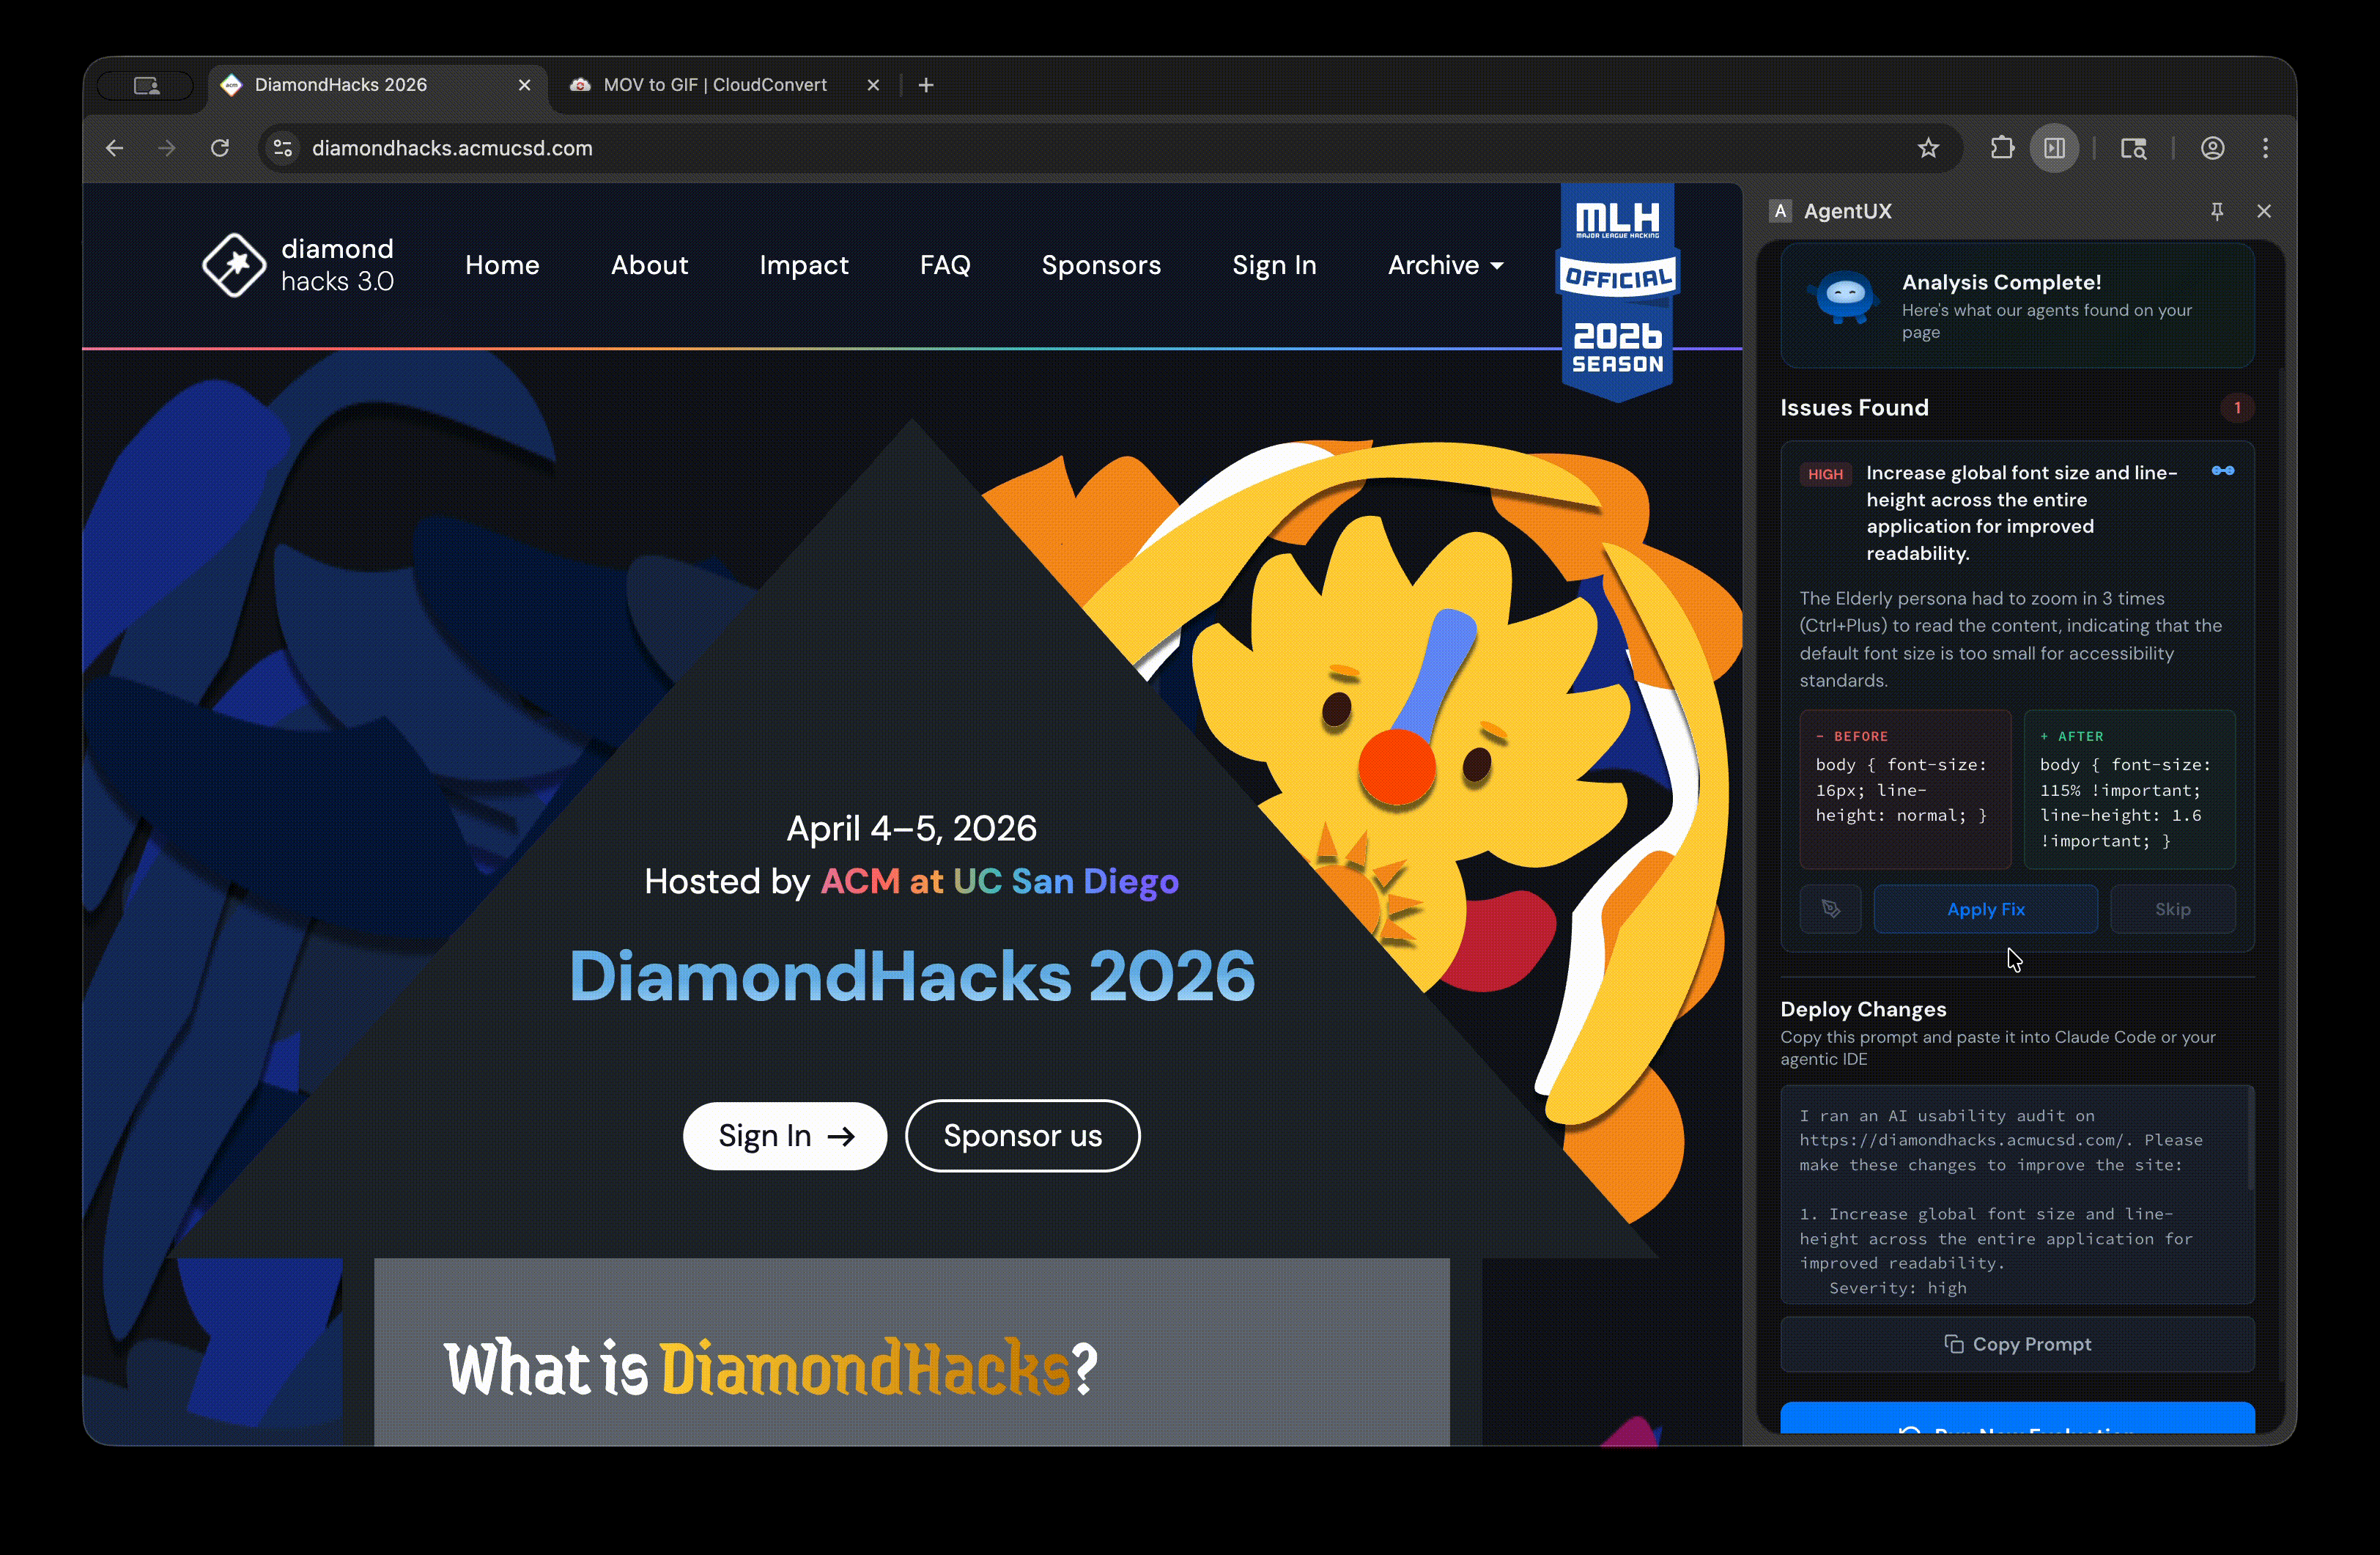
Task: Pin the AgentUX side panel
Action: [2217, 211]
